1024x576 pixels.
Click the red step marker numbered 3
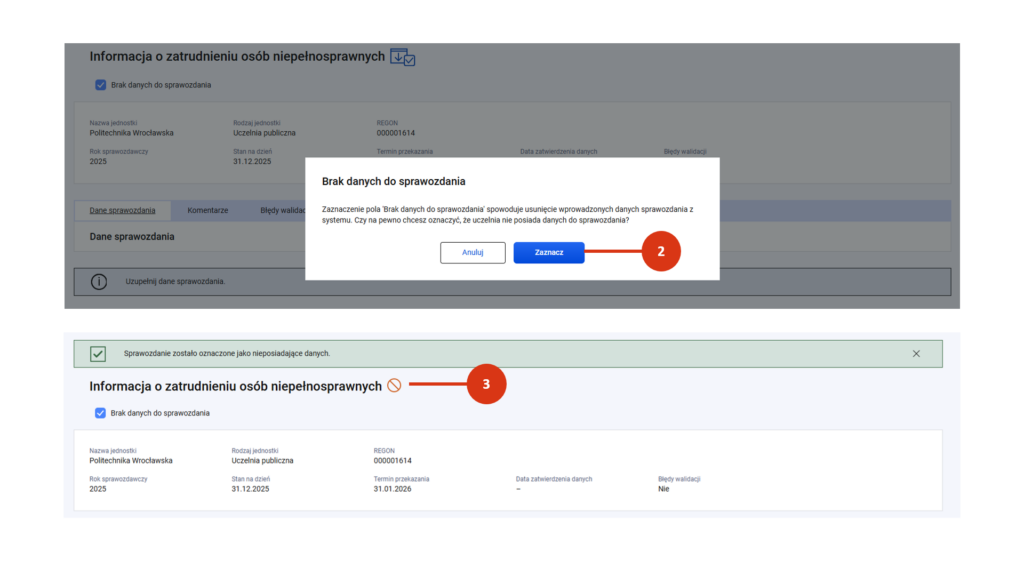point(486,385)
